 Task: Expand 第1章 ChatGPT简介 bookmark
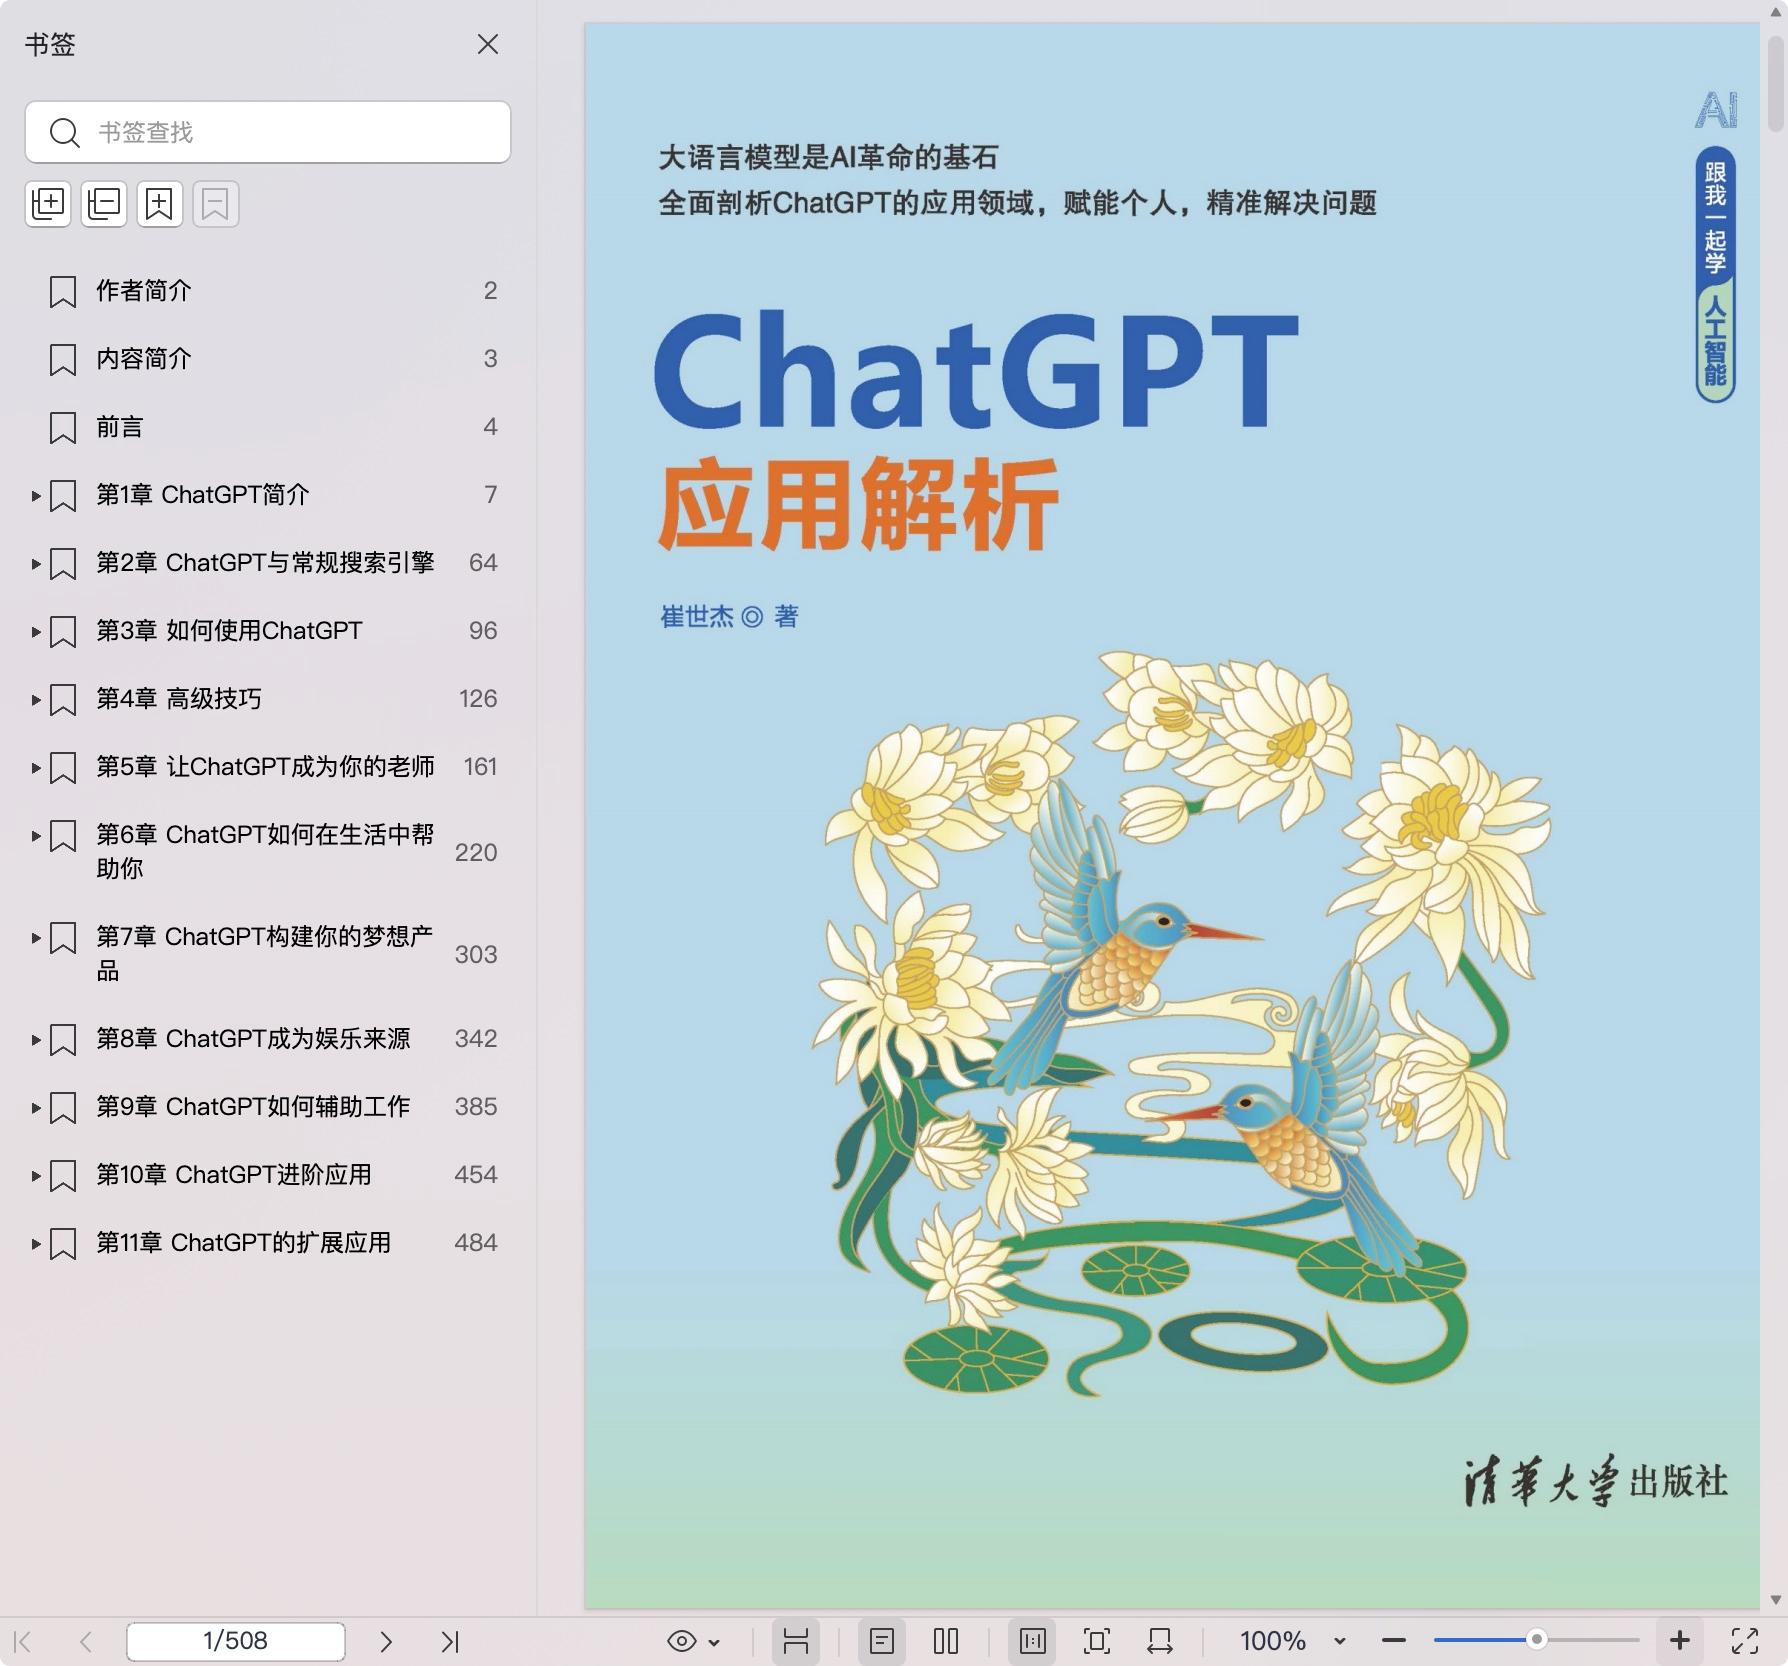(36, 495)
